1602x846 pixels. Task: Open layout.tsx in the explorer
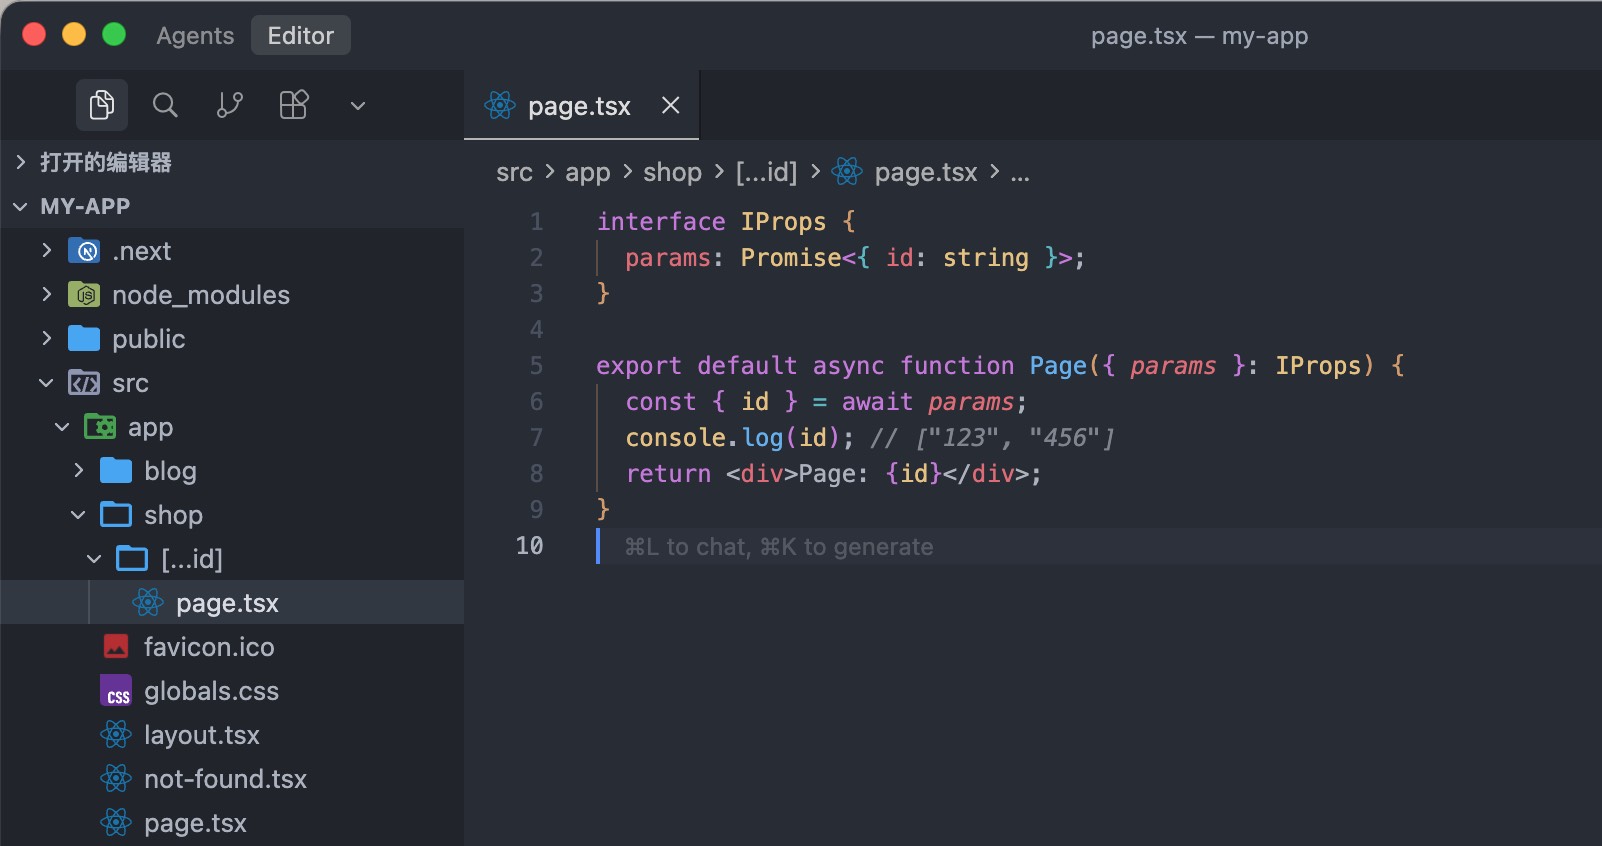click(x=201, y=735)
